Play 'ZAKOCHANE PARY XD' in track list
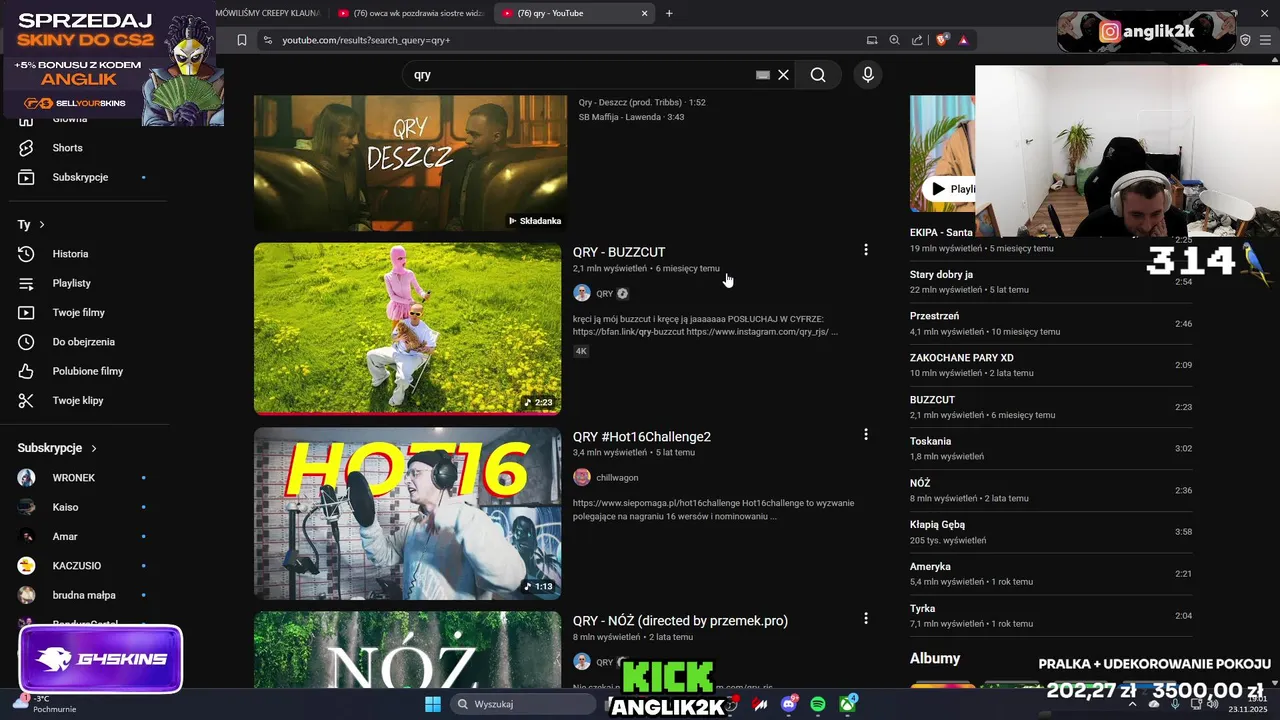The height and width of the screenshot is (720, 1280). point(1051,365)
